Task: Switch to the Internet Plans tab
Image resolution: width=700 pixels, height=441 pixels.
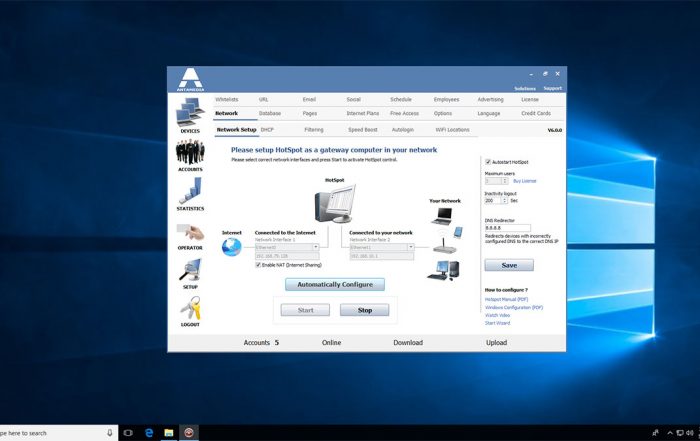Action: click(x=362, y=113)
